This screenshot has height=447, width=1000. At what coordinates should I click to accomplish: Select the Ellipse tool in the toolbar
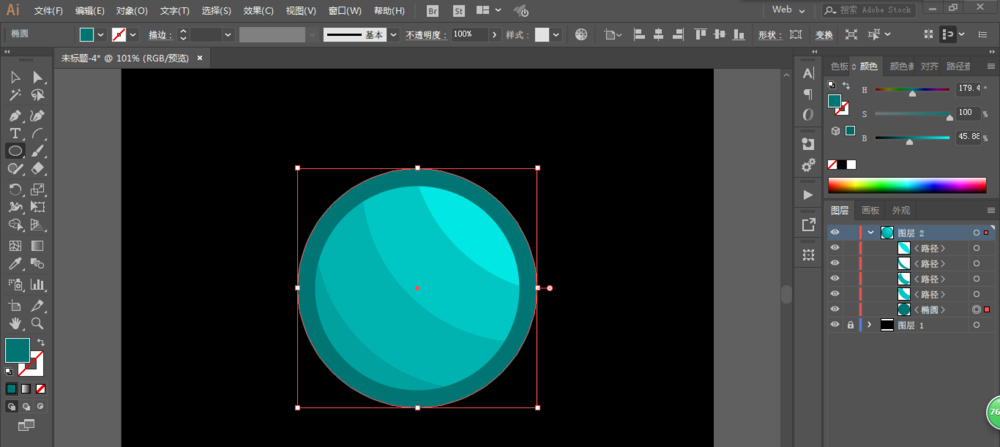15,151
